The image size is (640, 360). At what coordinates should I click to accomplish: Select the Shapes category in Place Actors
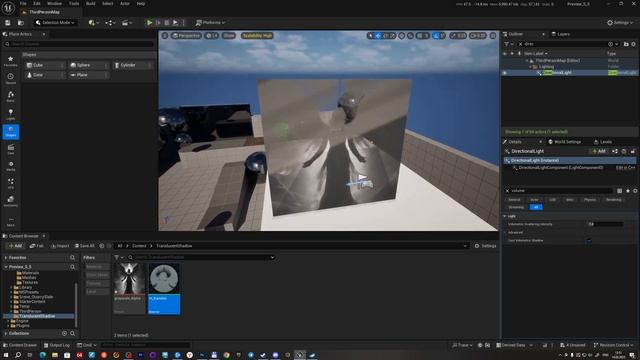click(x=11, y=132)
